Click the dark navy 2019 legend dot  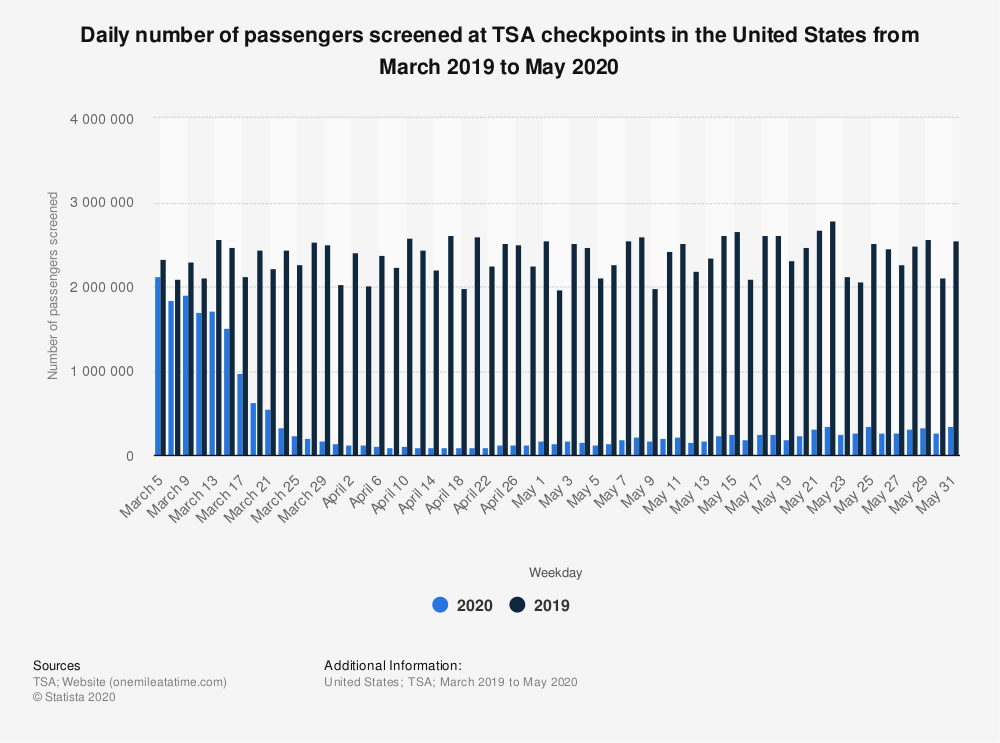518,605
